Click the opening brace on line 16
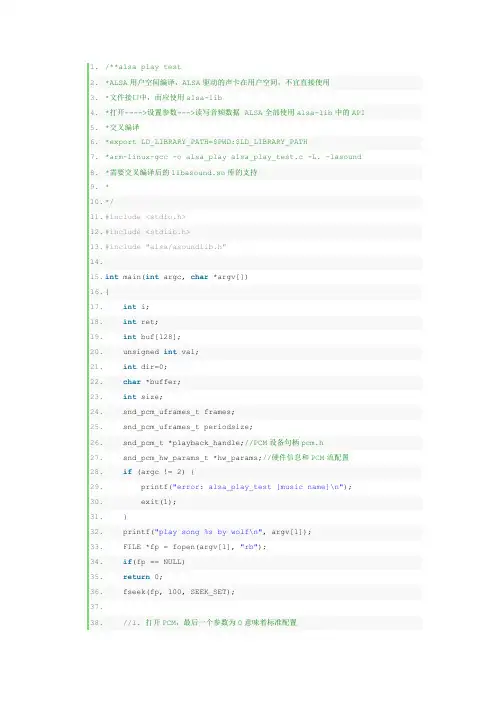The width and height of the screenshot is (496, 702). click(107, 292)
